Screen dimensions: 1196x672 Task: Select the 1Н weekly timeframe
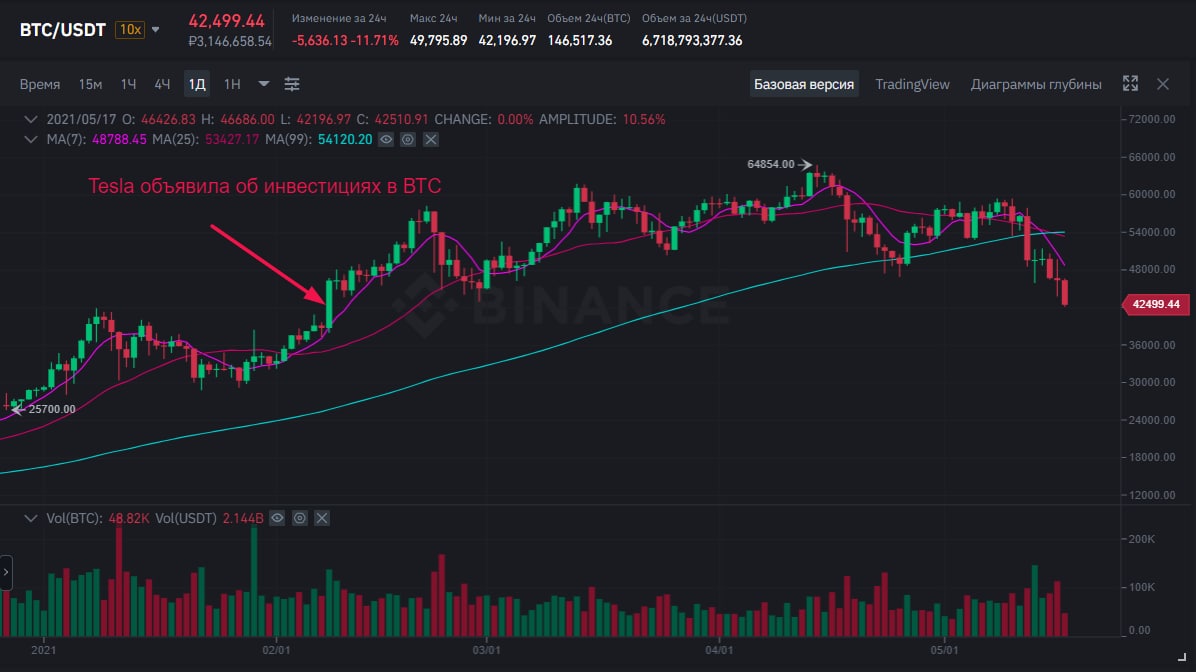232,84
